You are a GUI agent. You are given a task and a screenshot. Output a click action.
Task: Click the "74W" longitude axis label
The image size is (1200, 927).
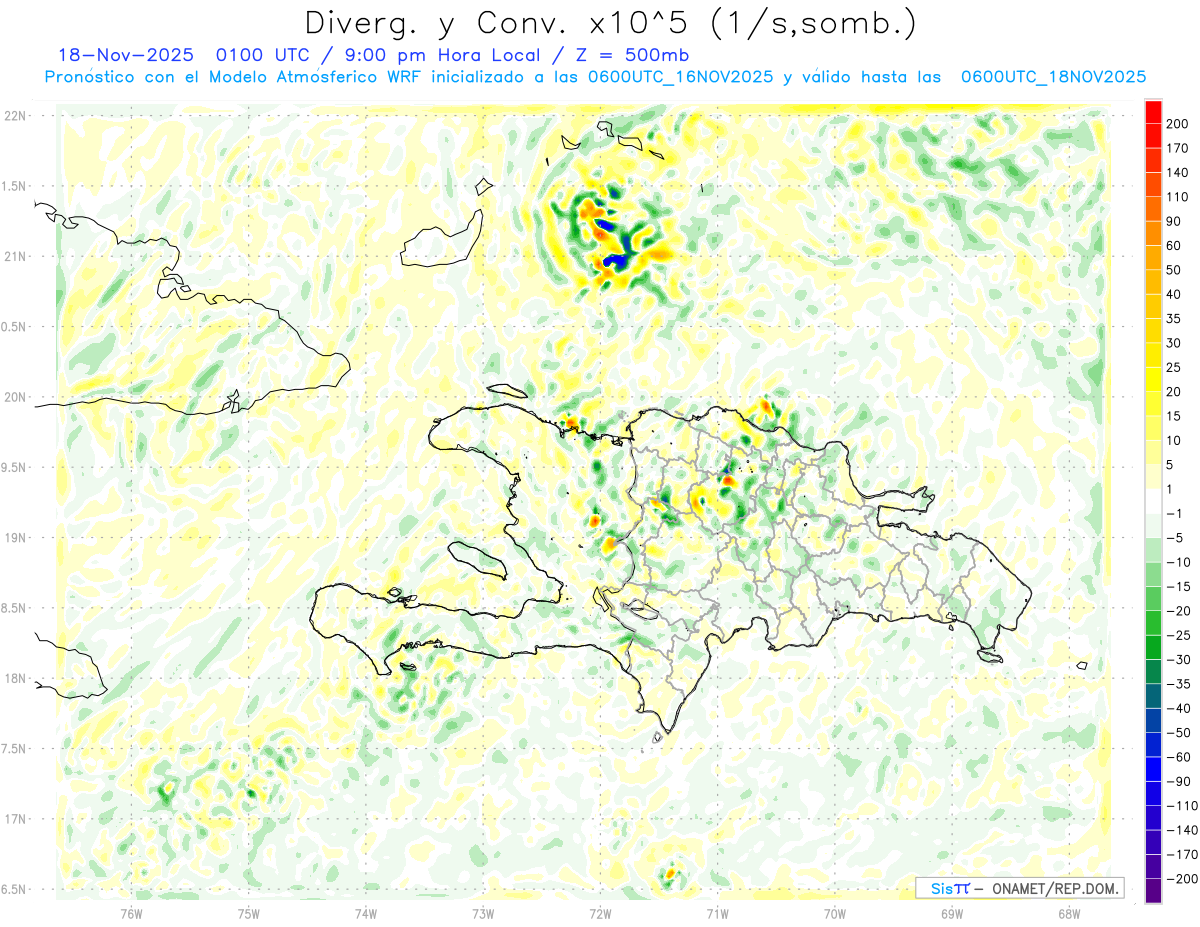tap(366, 913)
